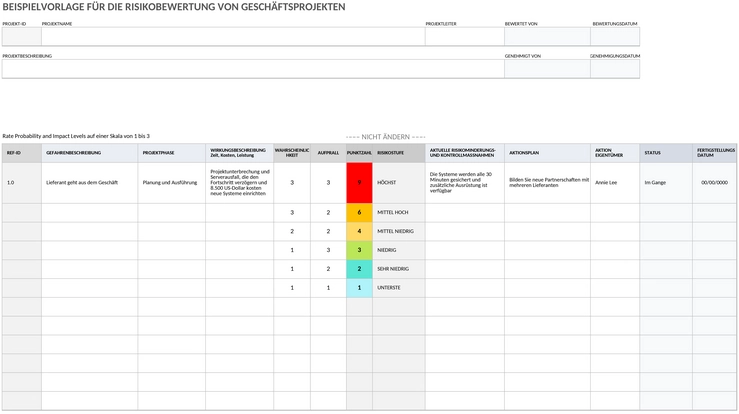Click the green score cell showing 3
The image size is (739, 414).
coord(359,250)
